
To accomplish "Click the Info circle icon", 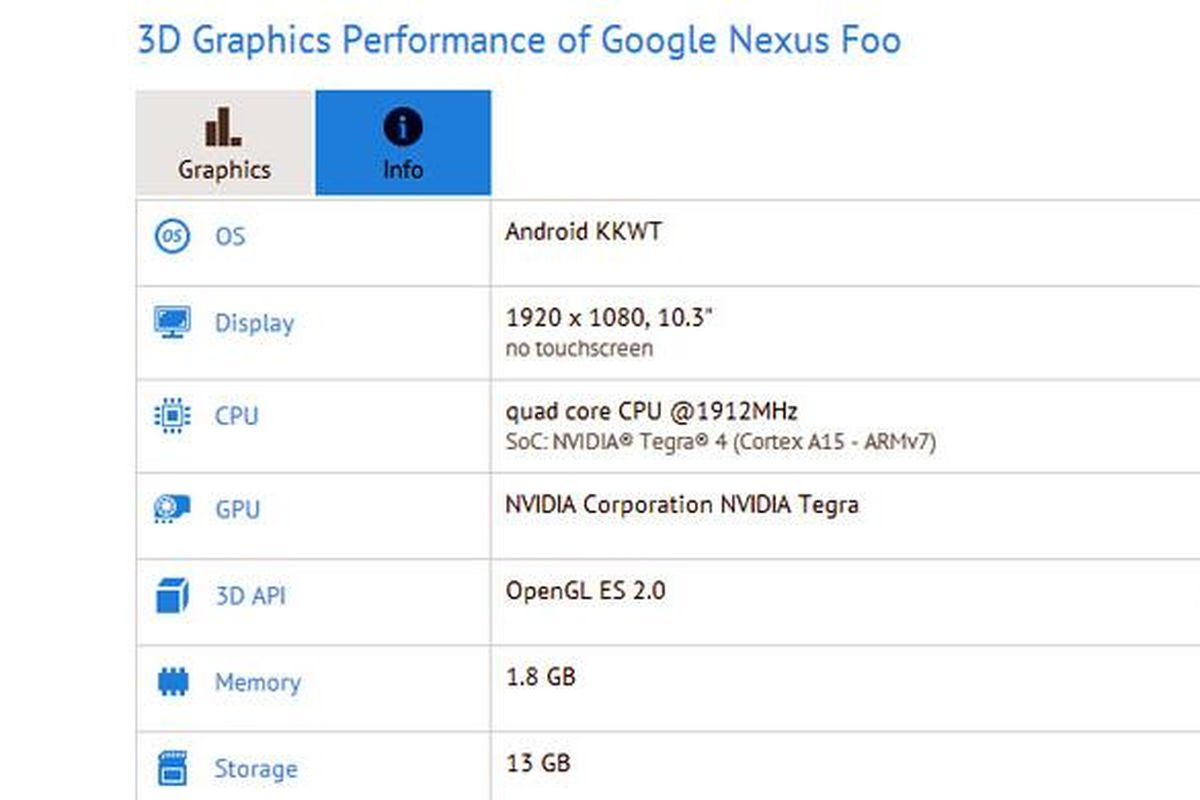I will 403,127.
